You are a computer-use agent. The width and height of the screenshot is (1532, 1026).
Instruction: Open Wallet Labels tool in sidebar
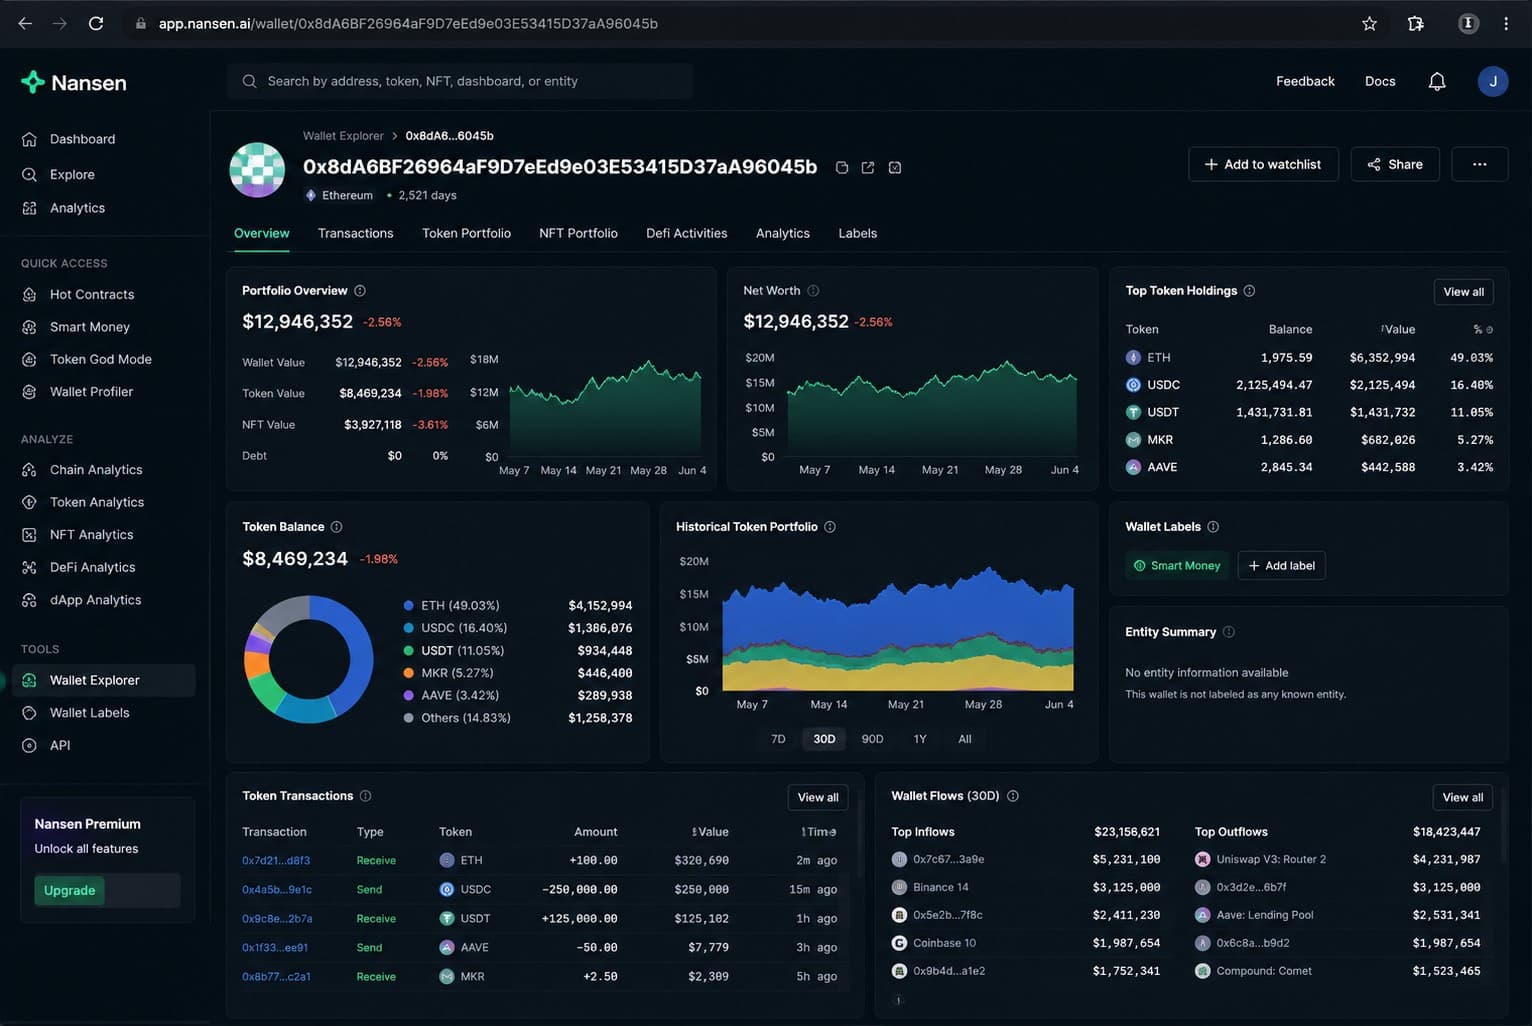pyautogui.click(x=90, y=713)
